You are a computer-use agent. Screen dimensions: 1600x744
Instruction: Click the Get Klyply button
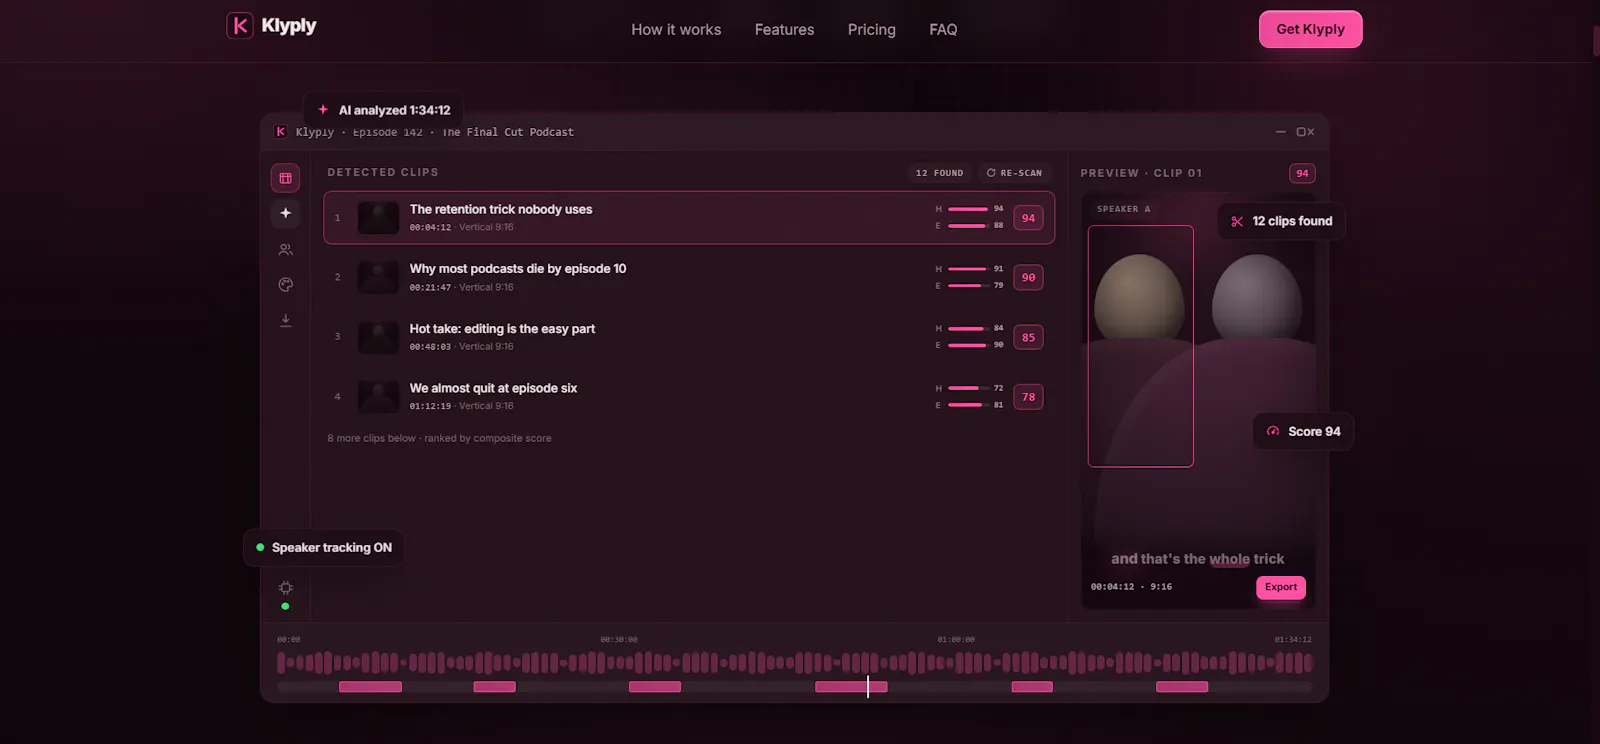coord(1310,29)
